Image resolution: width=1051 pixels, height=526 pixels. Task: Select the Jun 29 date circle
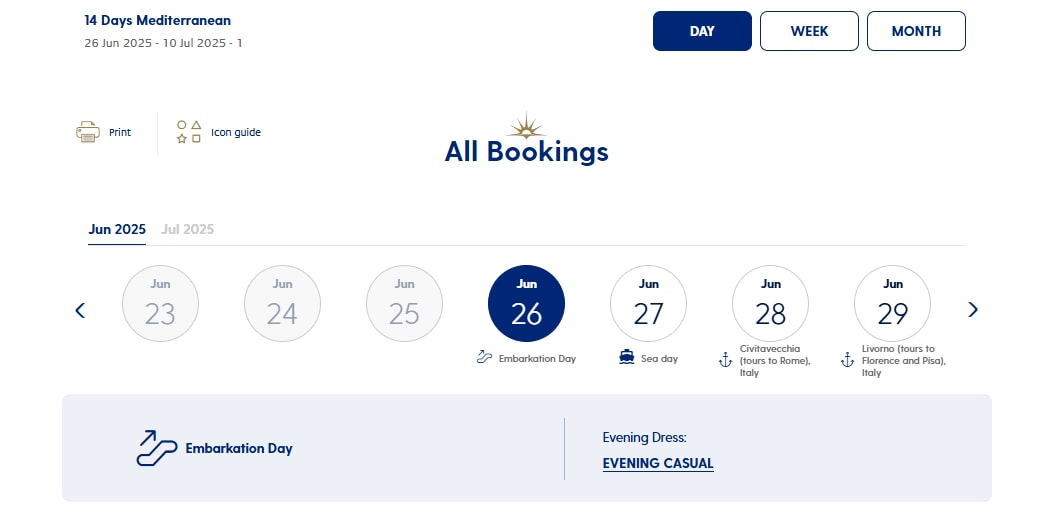(892, 304)
